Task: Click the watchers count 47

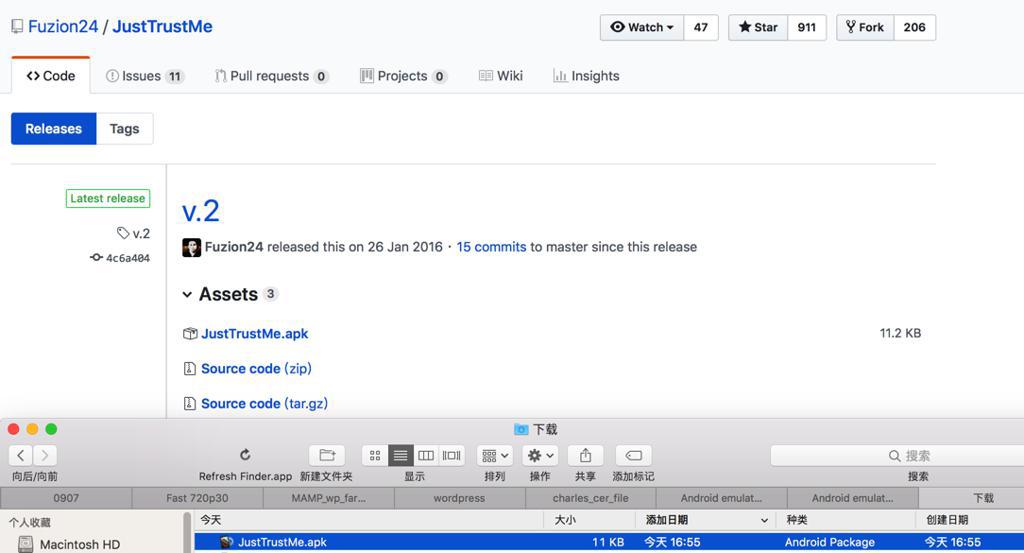Action: click(x=701, y=27)
